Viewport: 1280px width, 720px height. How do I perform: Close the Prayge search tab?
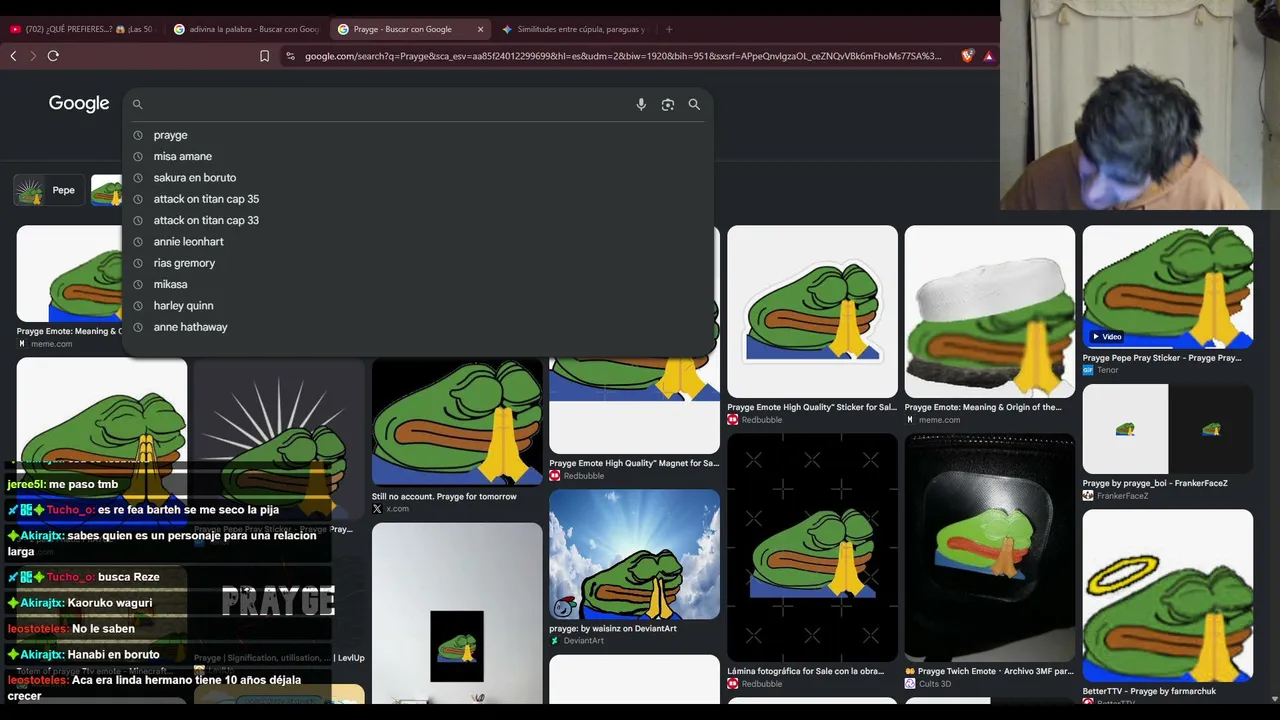coord(480,29)
